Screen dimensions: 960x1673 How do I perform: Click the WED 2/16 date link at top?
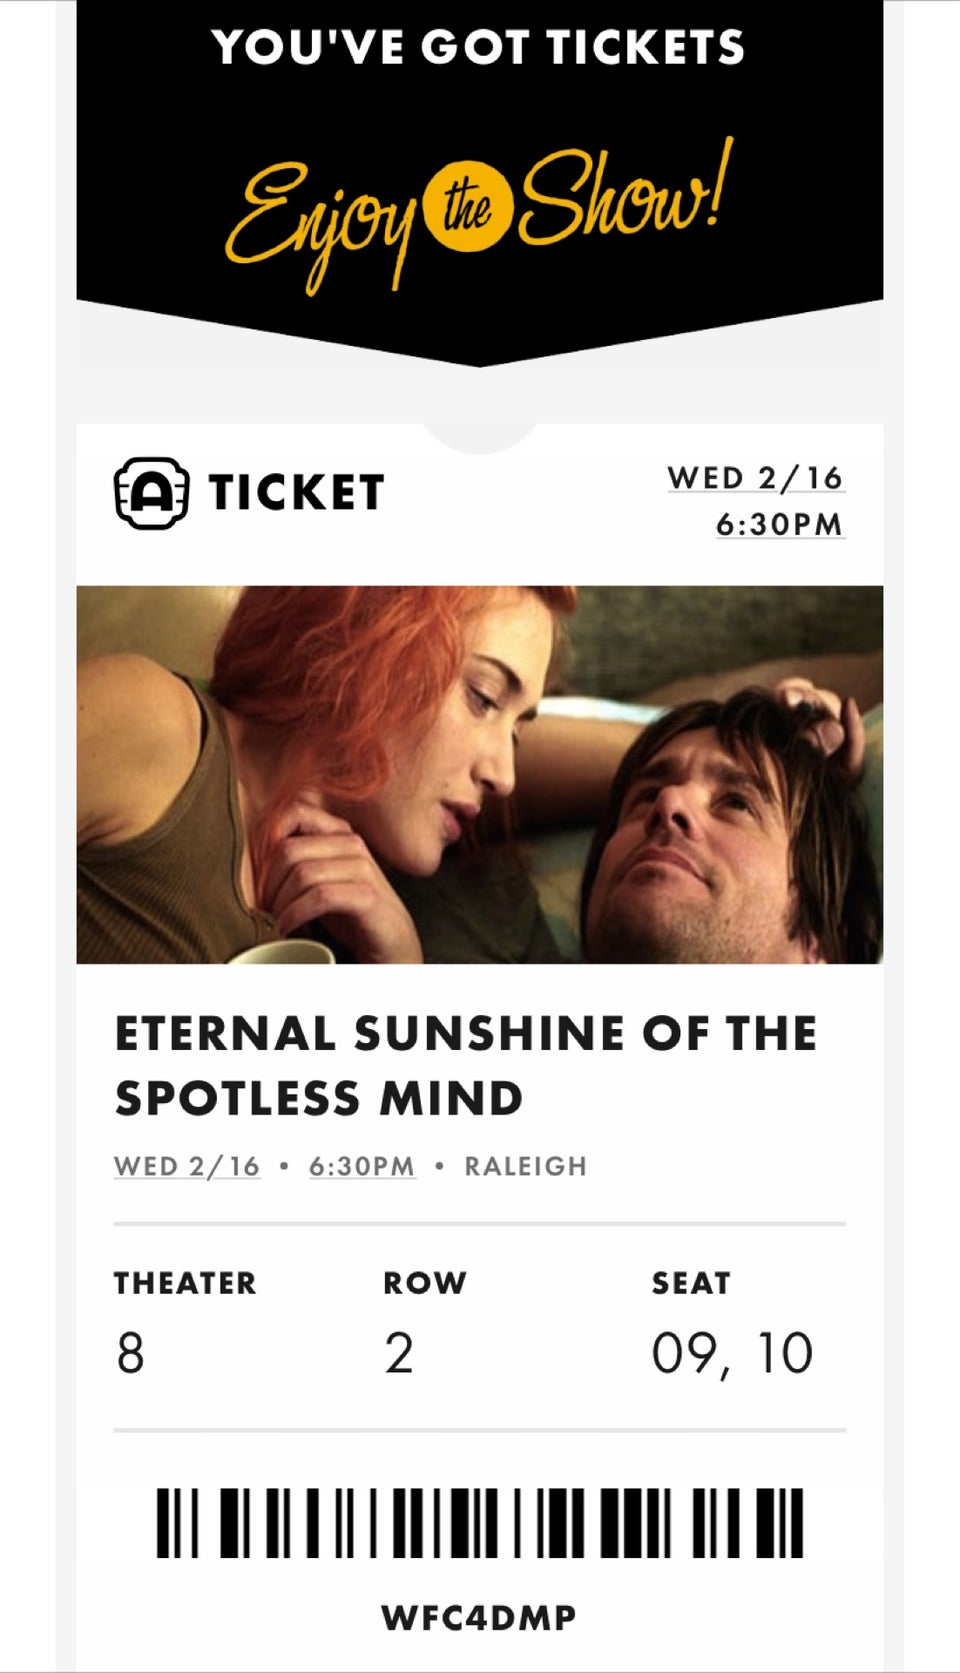pyautogui.click(x=756, y=478)
